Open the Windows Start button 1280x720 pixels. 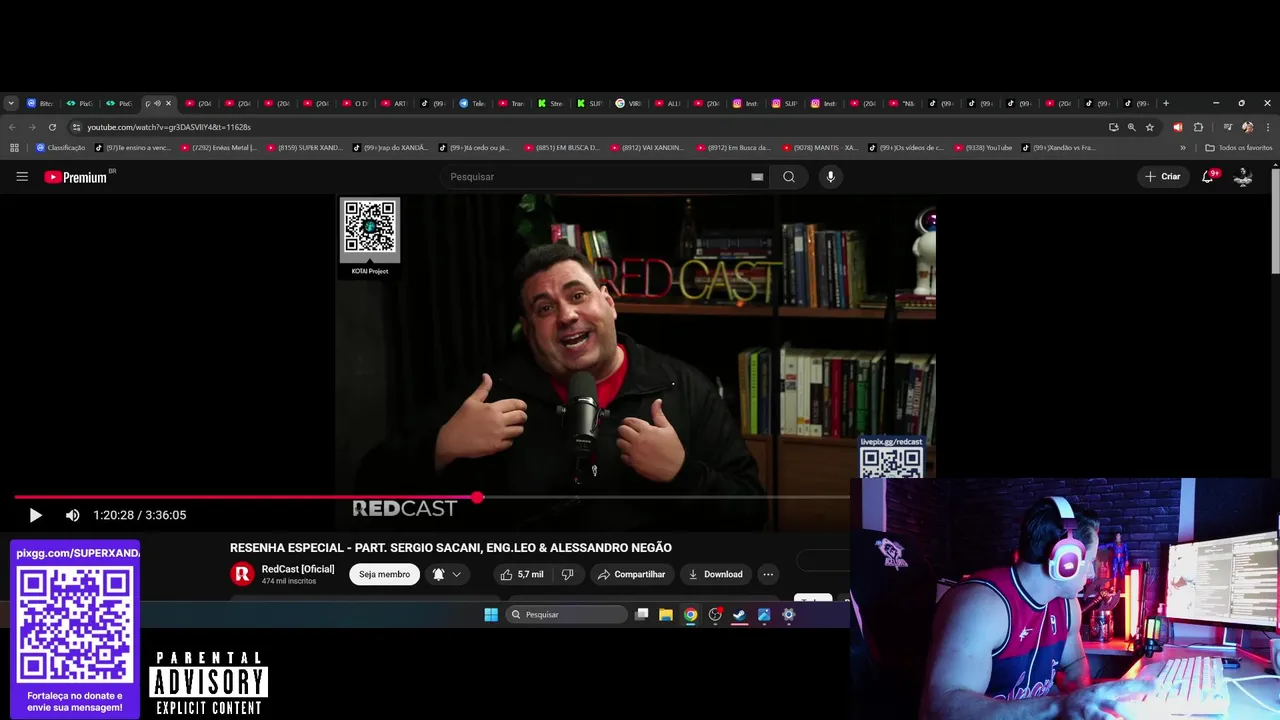[491, 615]
